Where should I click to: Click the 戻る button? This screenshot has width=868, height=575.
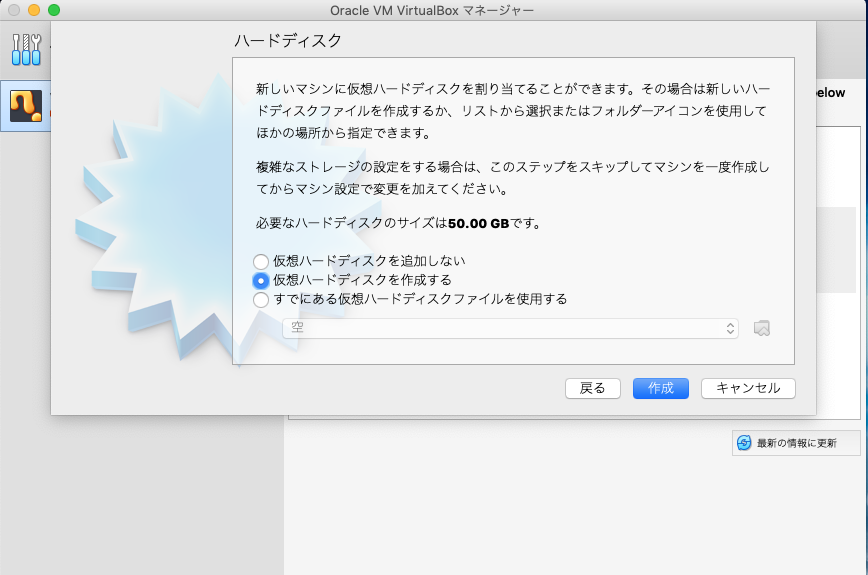592,388
